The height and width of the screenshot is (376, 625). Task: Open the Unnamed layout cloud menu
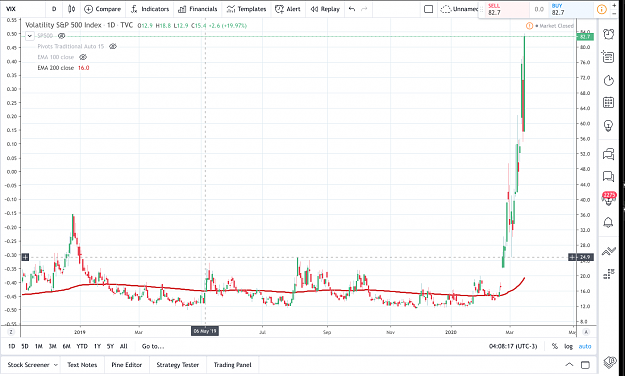point(458,9)
